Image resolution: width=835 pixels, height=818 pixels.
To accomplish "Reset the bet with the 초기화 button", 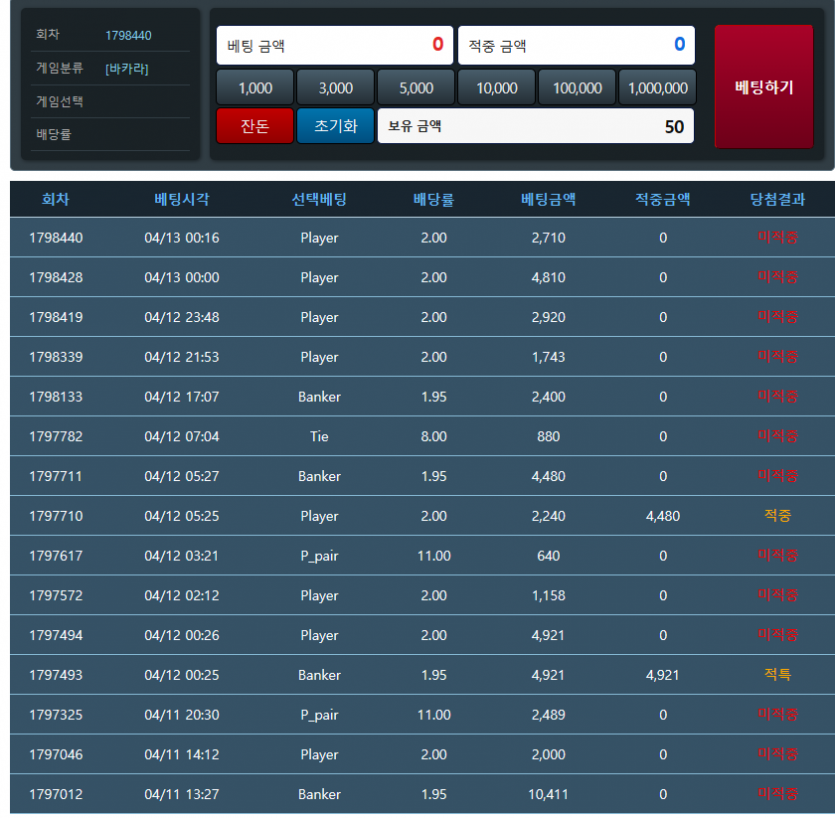I will (335, 126).
